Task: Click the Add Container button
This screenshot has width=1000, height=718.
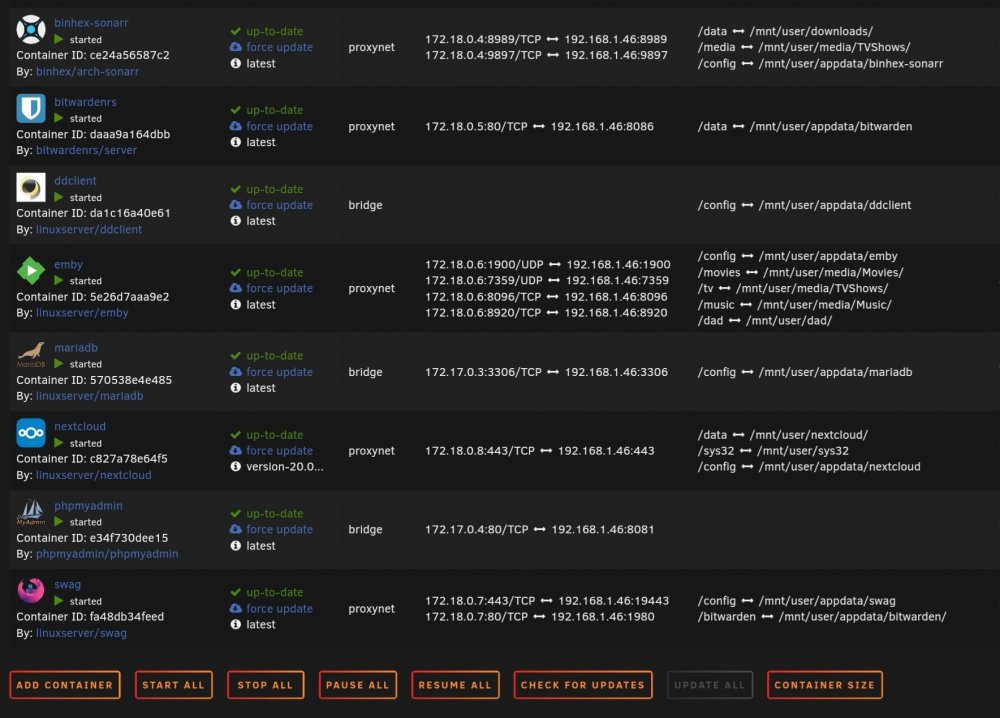Action: coord(64,685)
